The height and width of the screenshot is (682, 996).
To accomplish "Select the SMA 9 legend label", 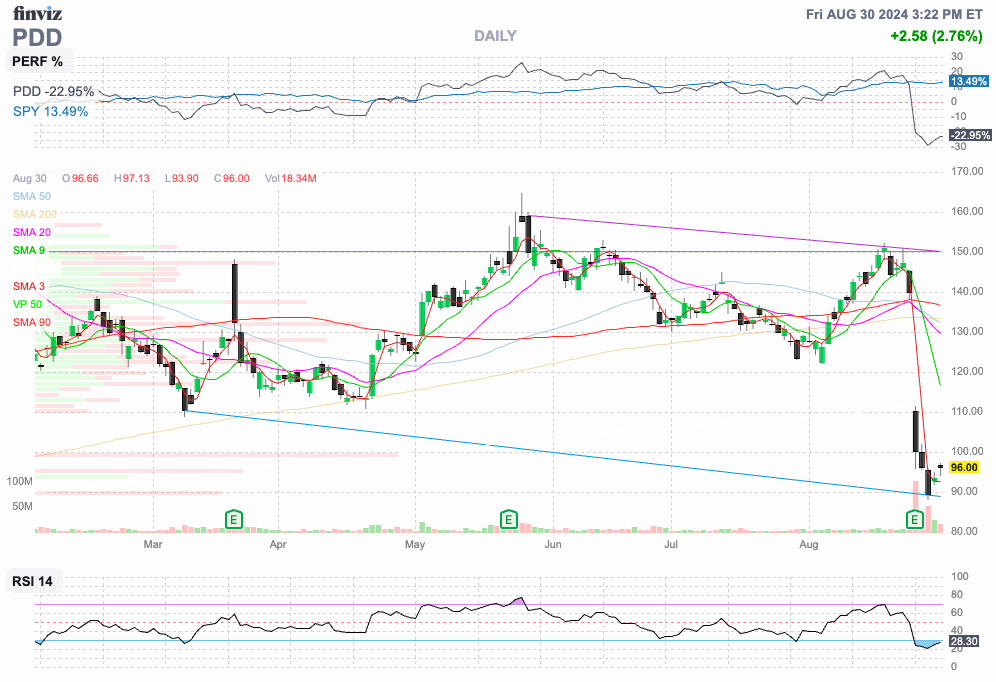I will [x=29, y=250].
